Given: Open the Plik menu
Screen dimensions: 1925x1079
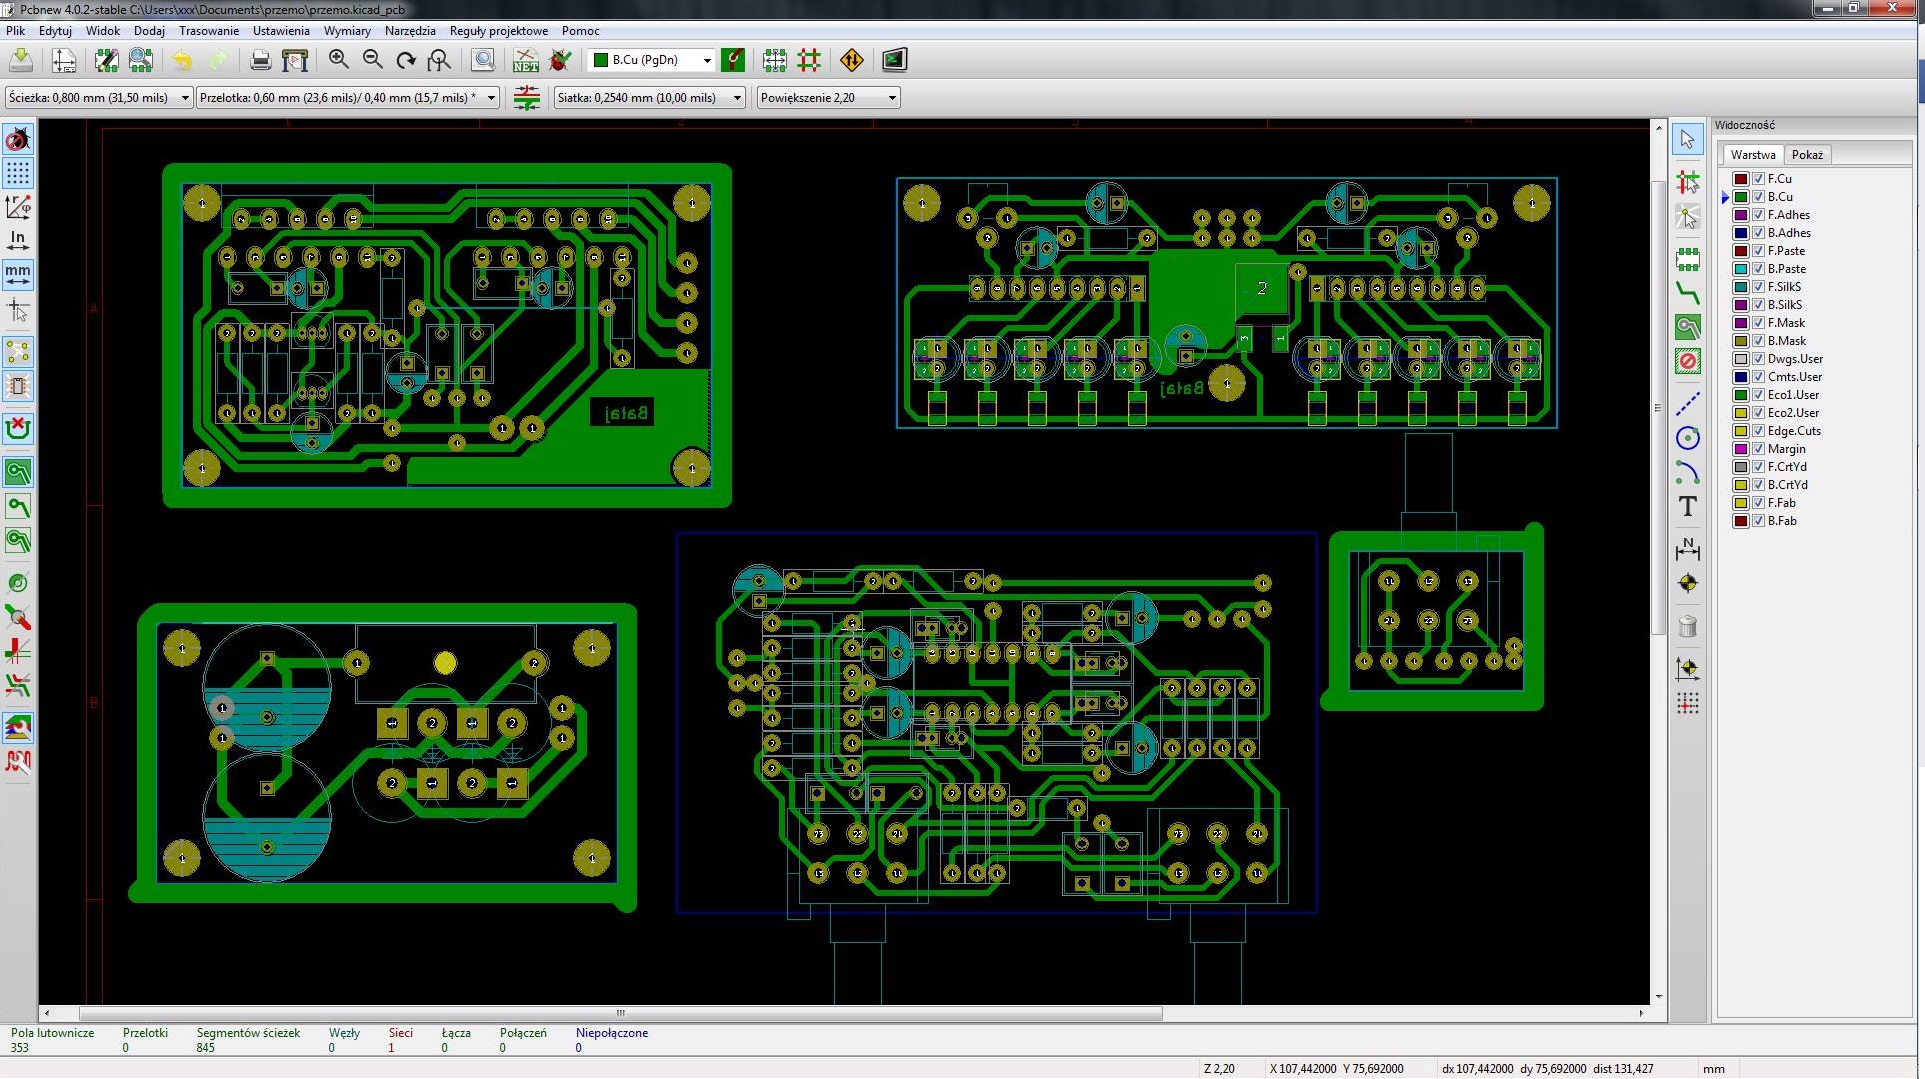Looking at the screenshot, I should click(x=16, y=31).
